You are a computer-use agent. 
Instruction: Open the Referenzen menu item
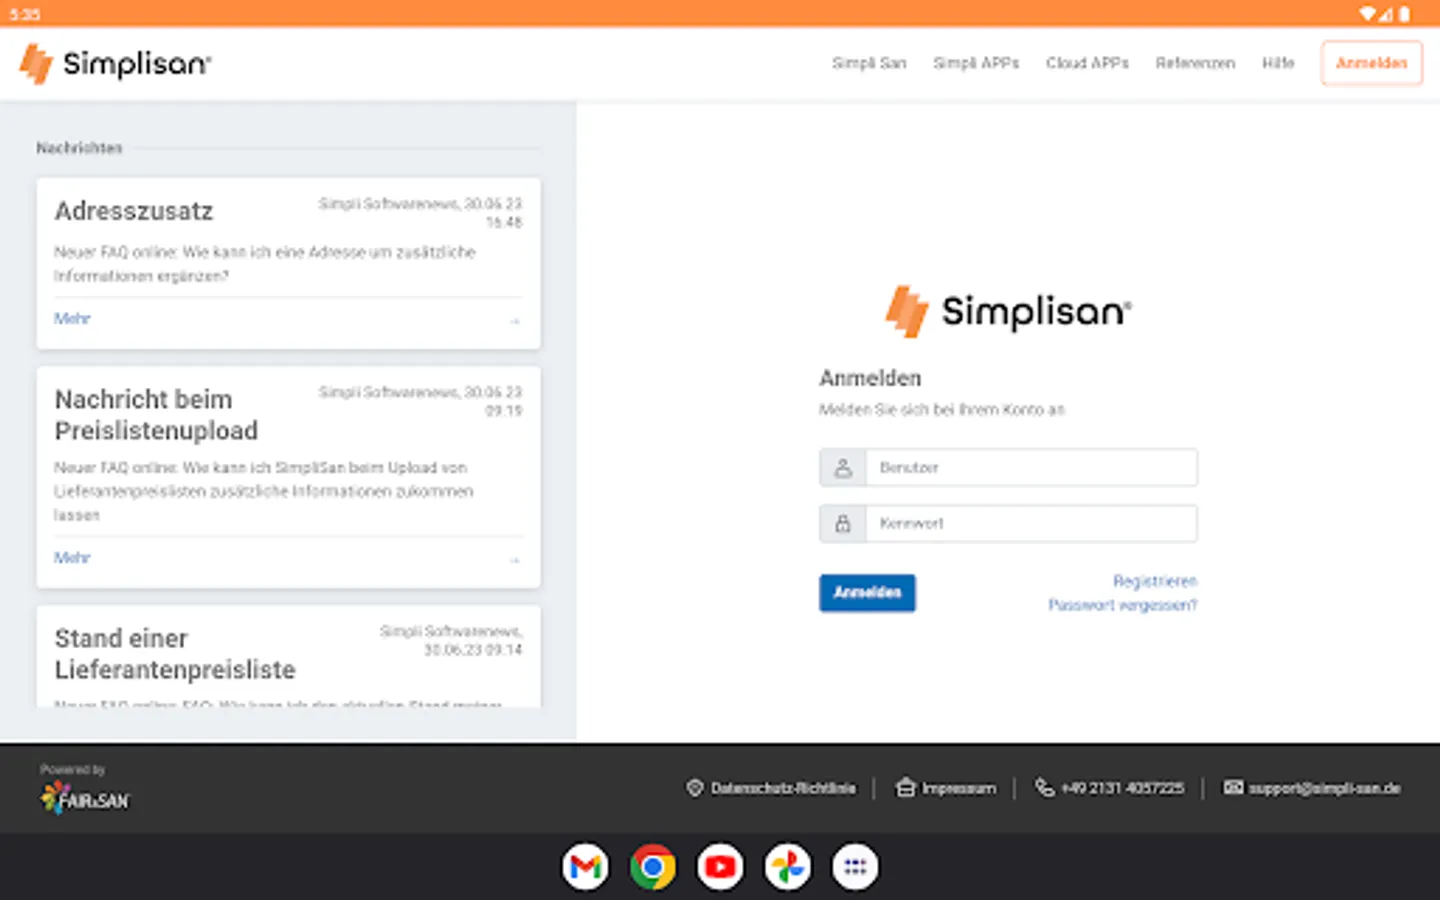[1195, 63]
